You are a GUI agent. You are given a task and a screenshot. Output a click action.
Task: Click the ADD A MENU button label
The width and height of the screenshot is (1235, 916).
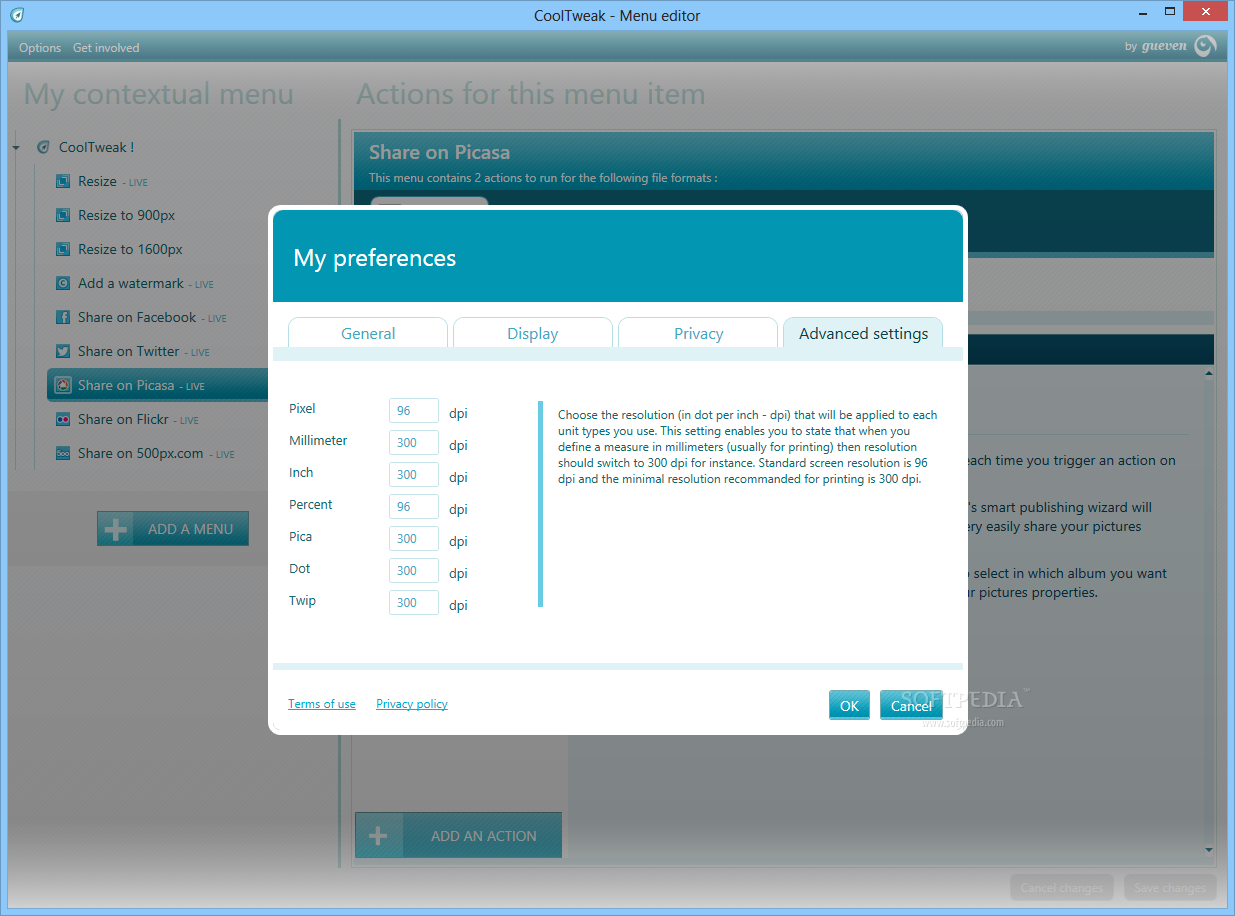pos(190,529)
